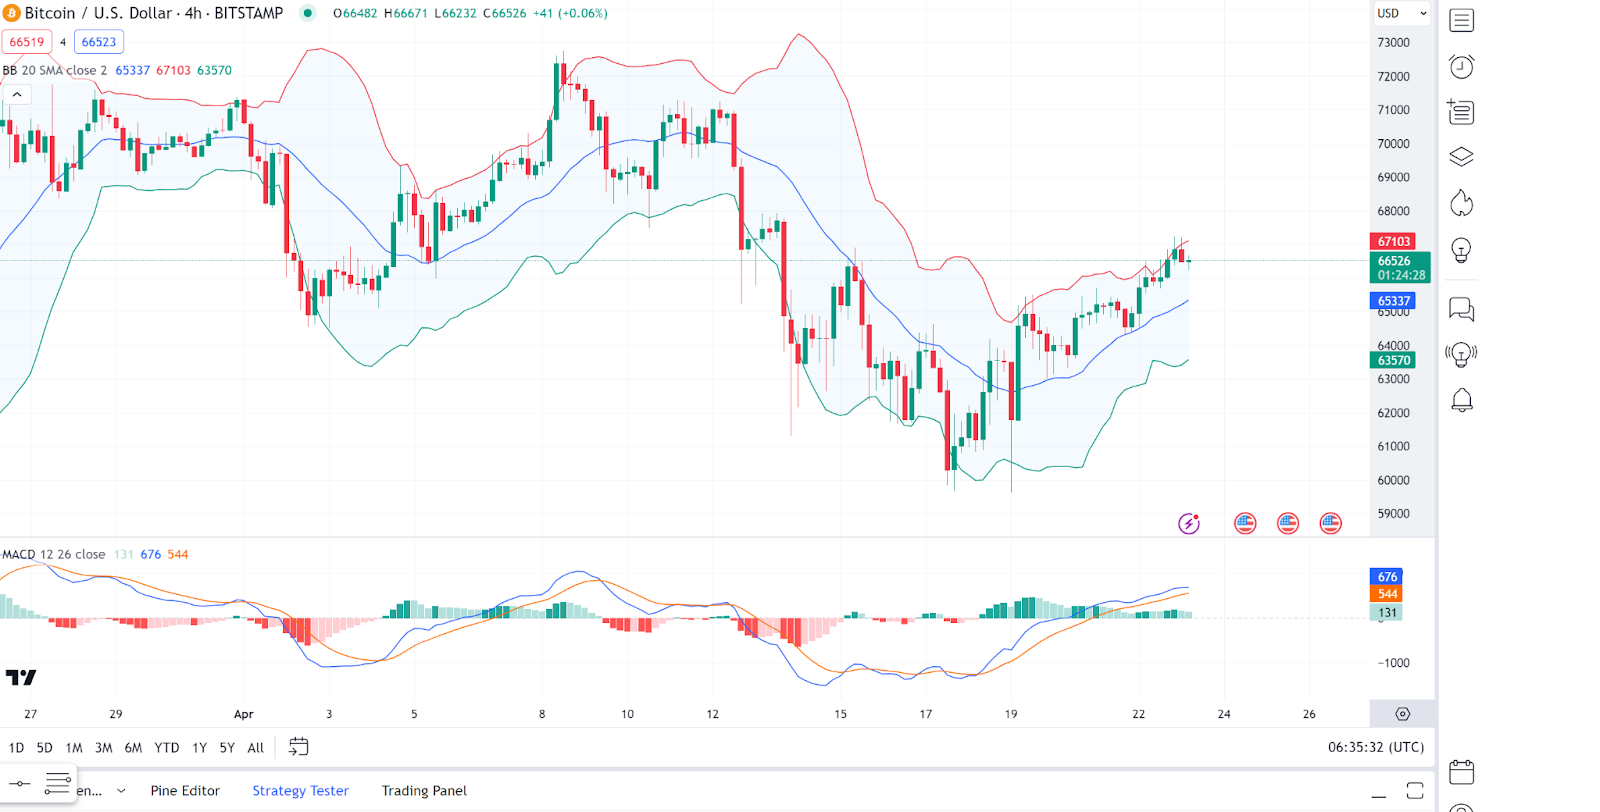Open the Chats speech-bubble icon
Screen dimensions: 1600x812
pos(1461,309)
